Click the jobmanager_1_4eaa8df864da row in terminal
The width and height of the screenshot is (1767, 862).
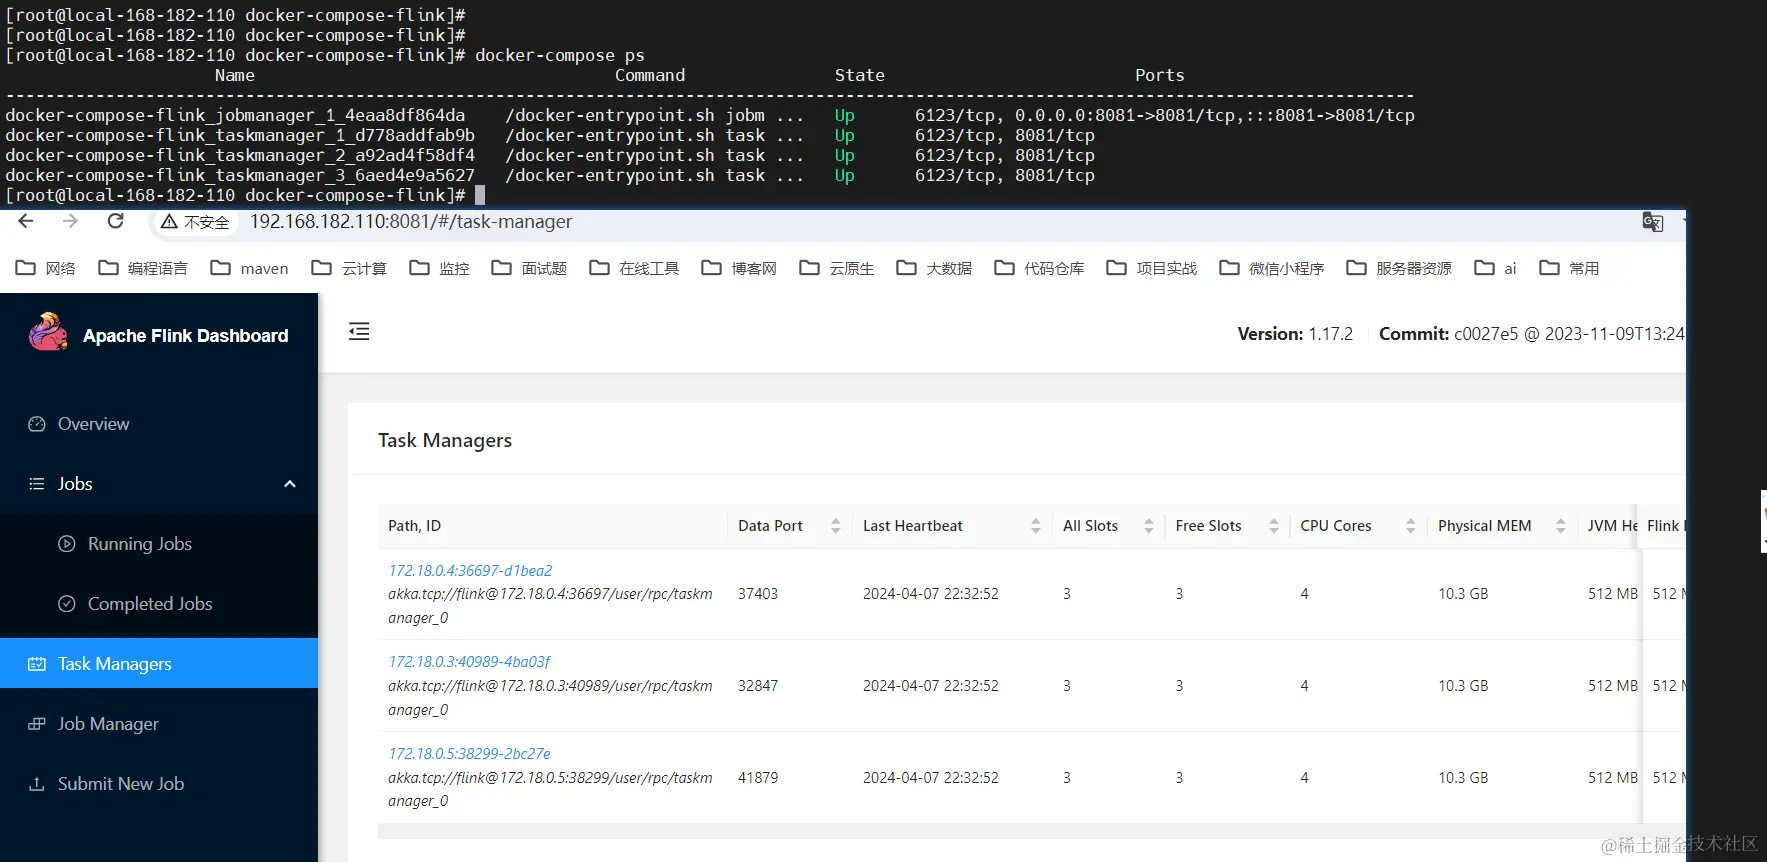pyautogui.click(x=710, y=115)
